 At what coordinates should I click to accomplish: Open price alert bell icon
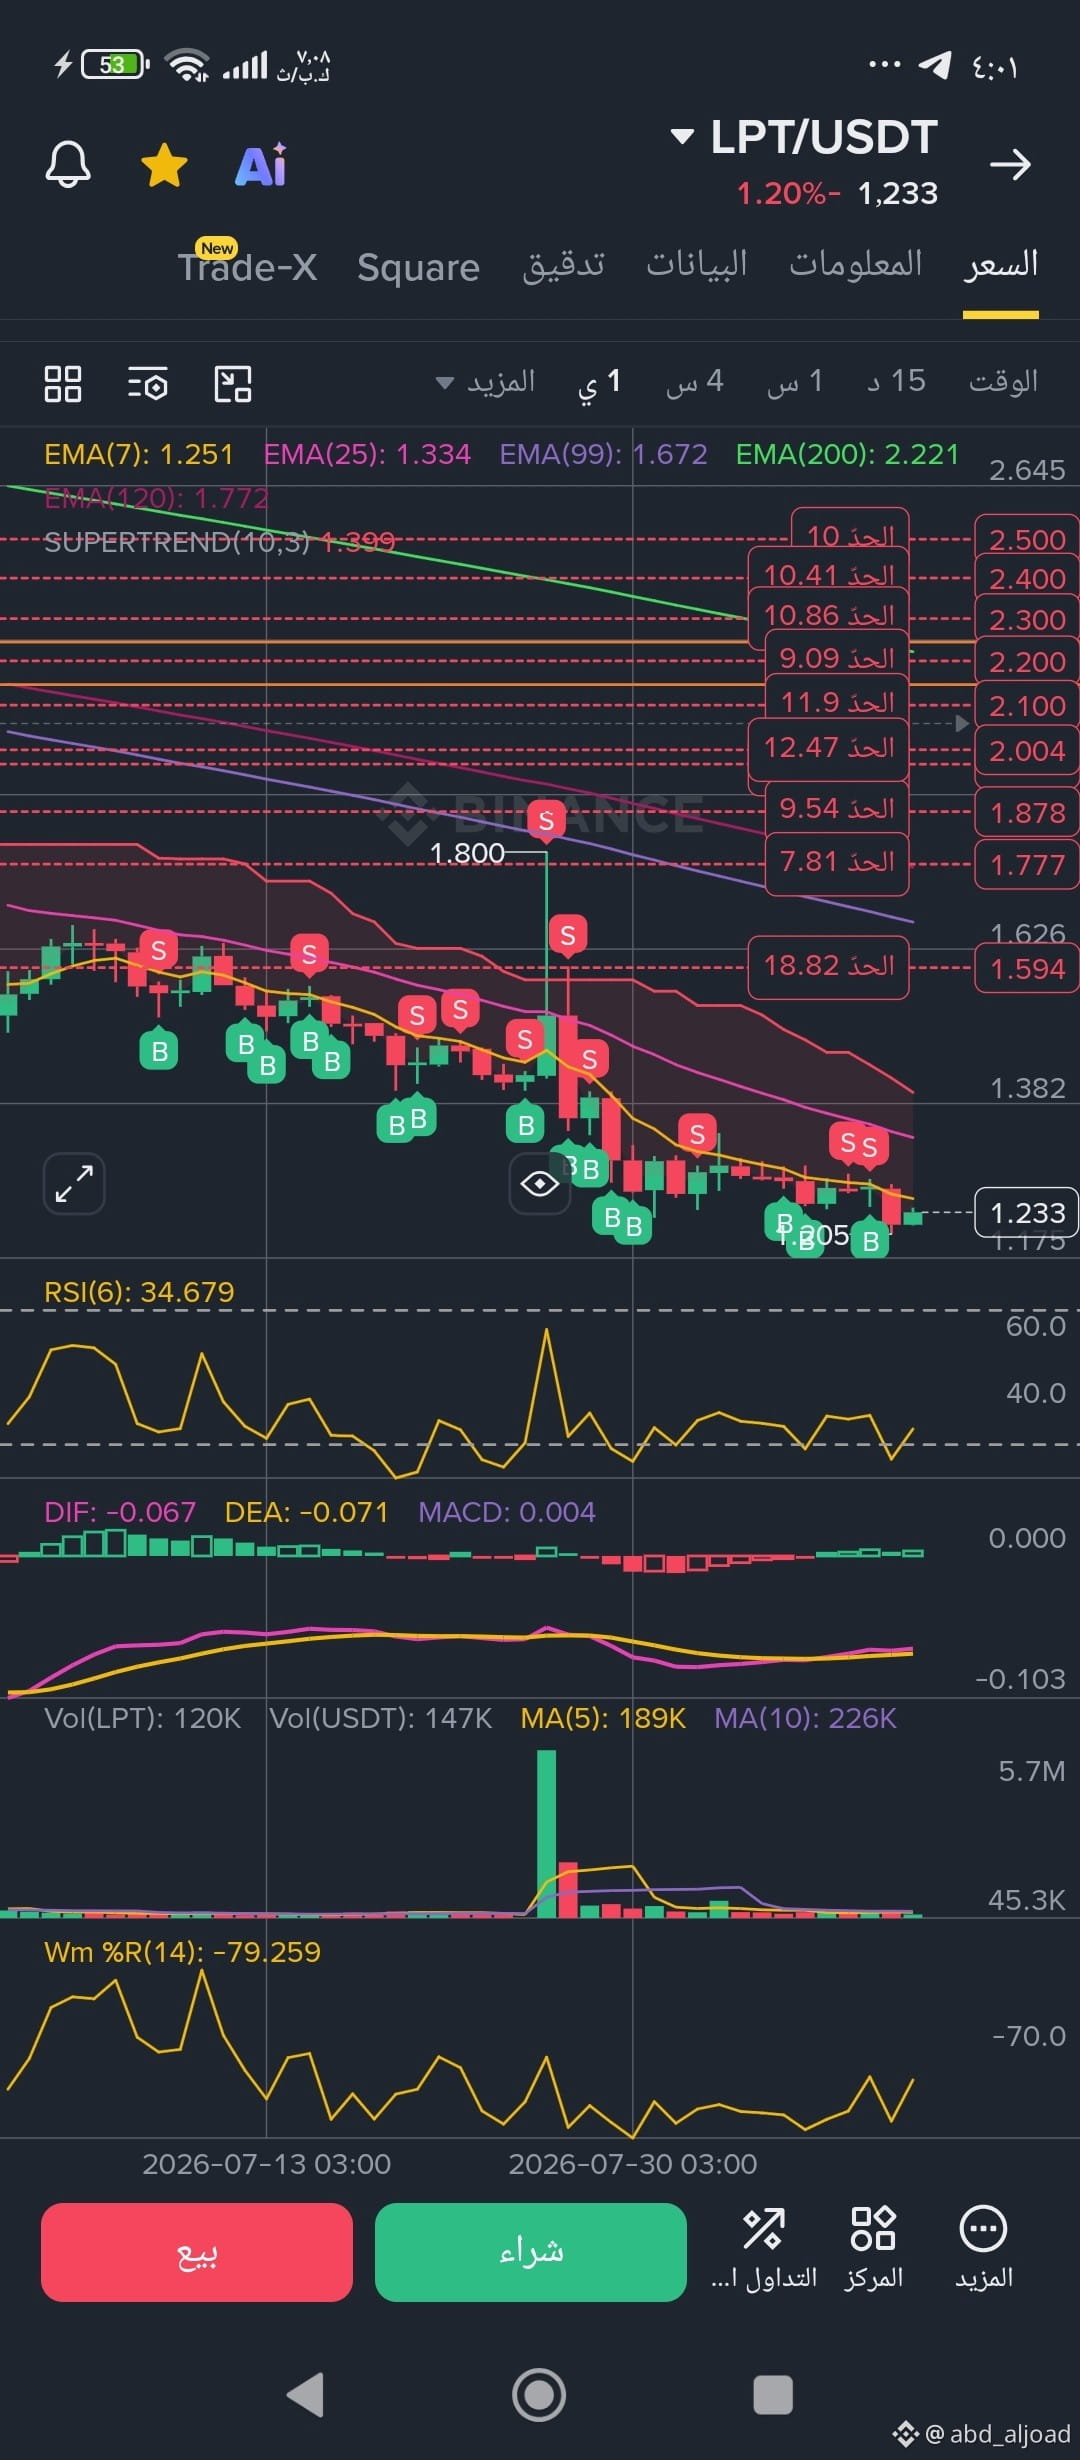click(68, 164)
